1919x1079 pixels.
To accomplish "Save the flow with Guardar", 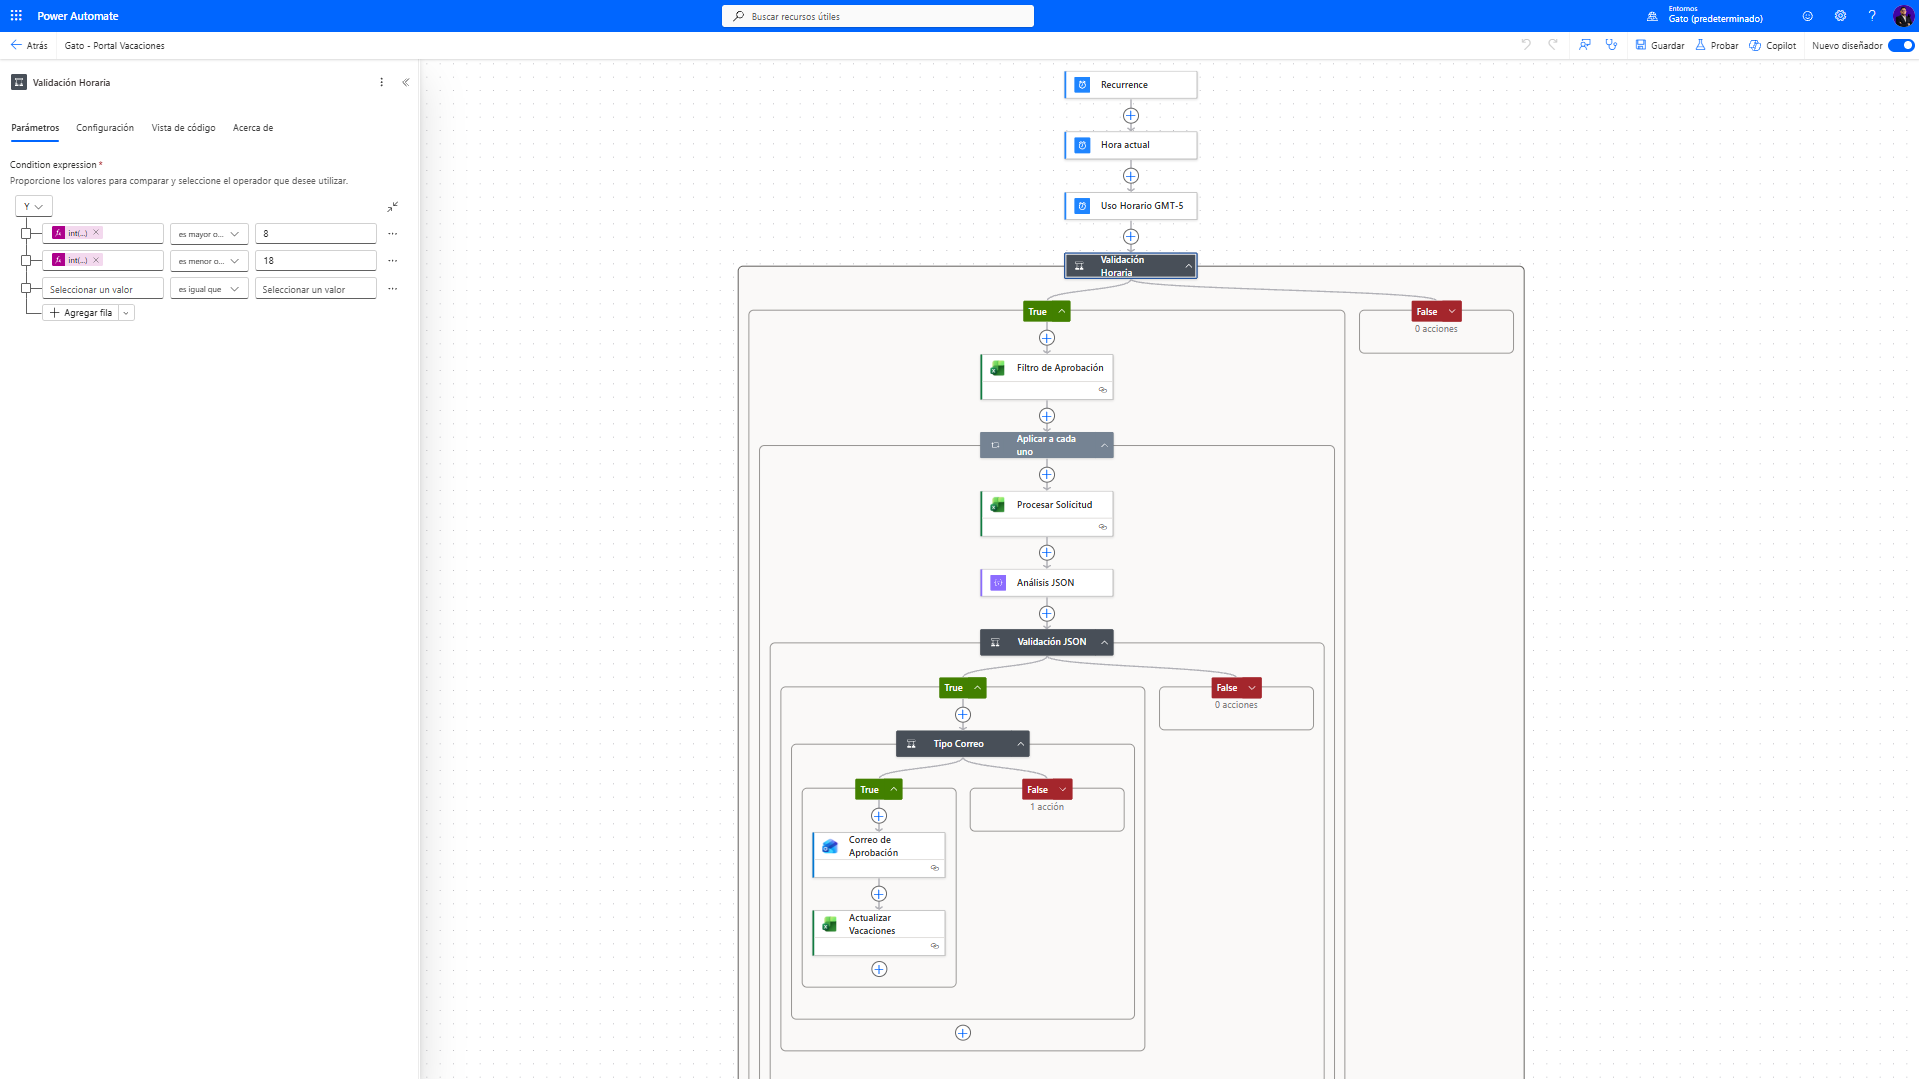I will 1660,45.
